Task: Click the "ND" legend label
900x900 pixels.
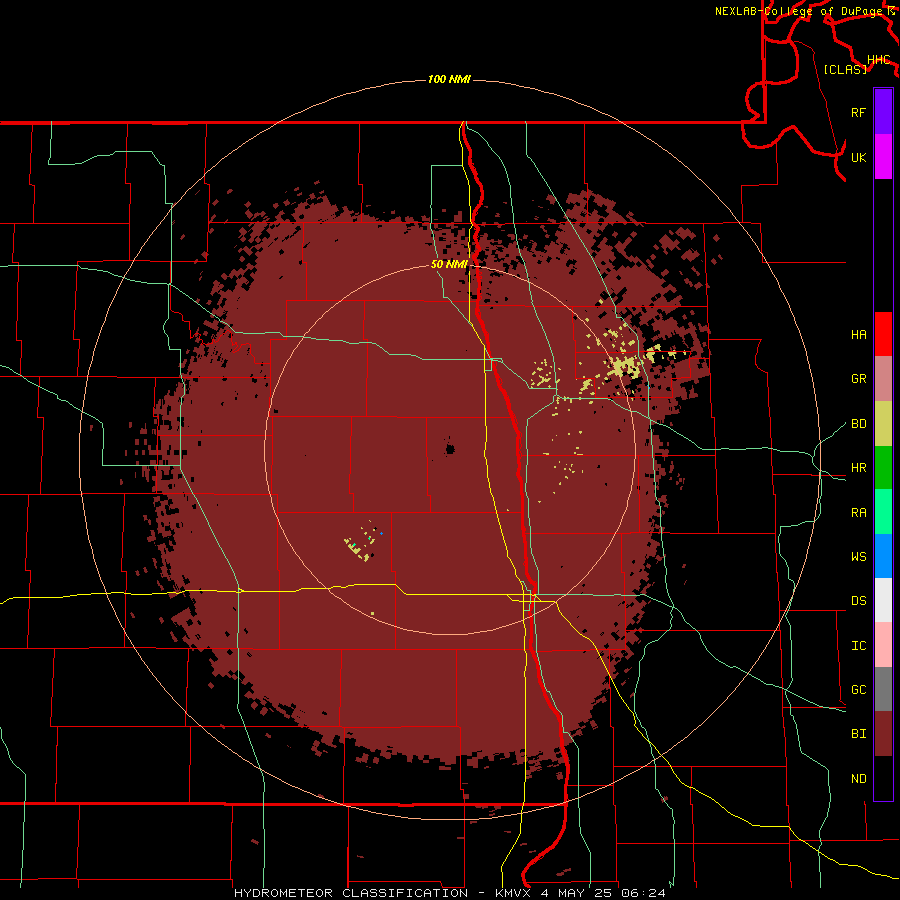Action: click(858, 779)
